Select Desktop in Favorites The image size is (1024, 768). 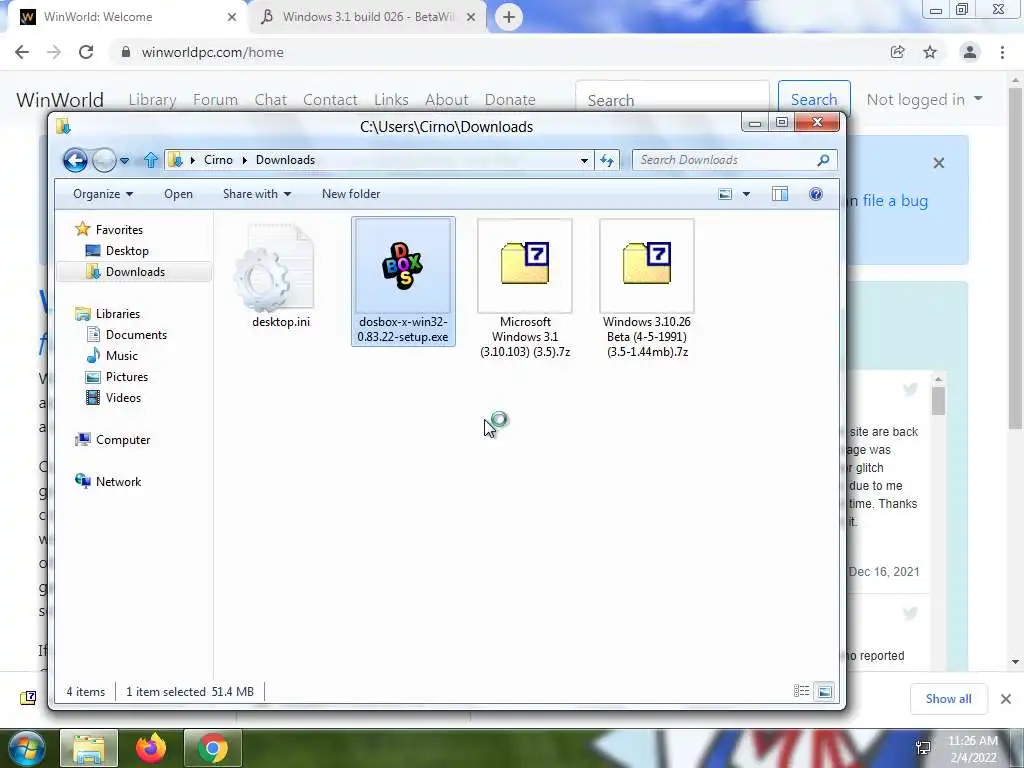click(127, 251)
